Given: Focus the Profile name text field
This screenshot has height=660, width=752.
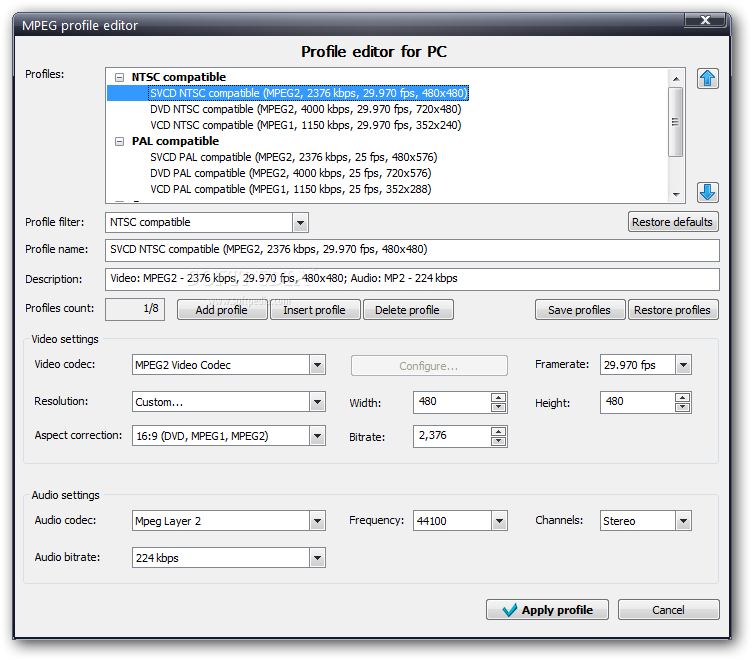Looking at the screenshot, I should point(412,250).
